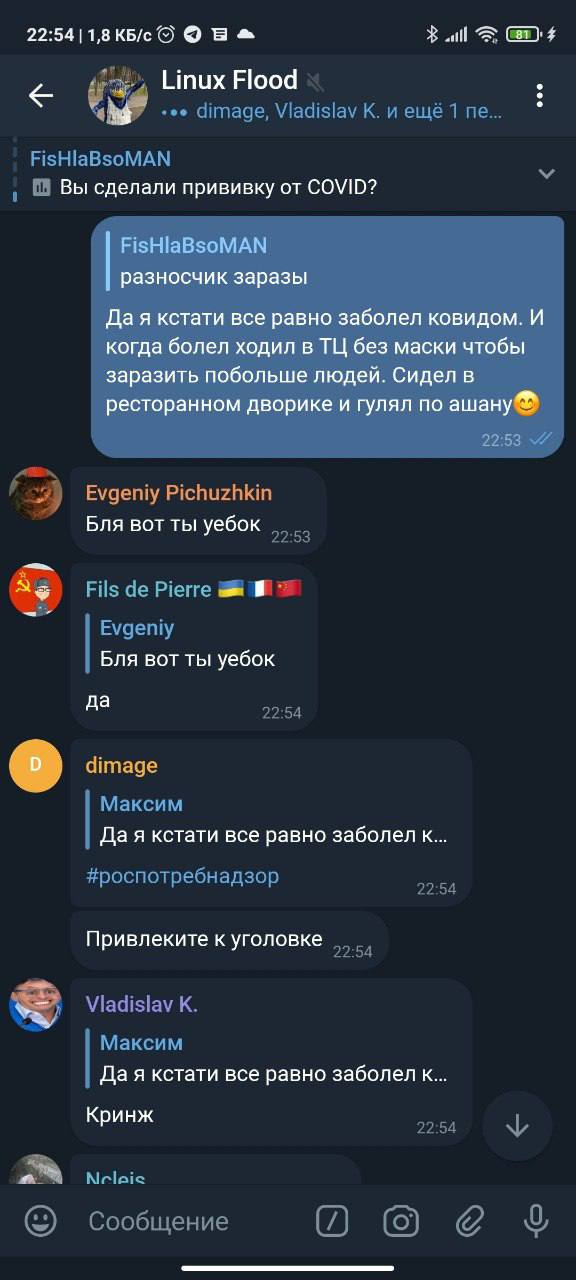Image resolution: width=576 pixels, height=1280 pixels.
Task: Jump to quoted Максим message in dimage reply
Action: (x=272, y=819)
